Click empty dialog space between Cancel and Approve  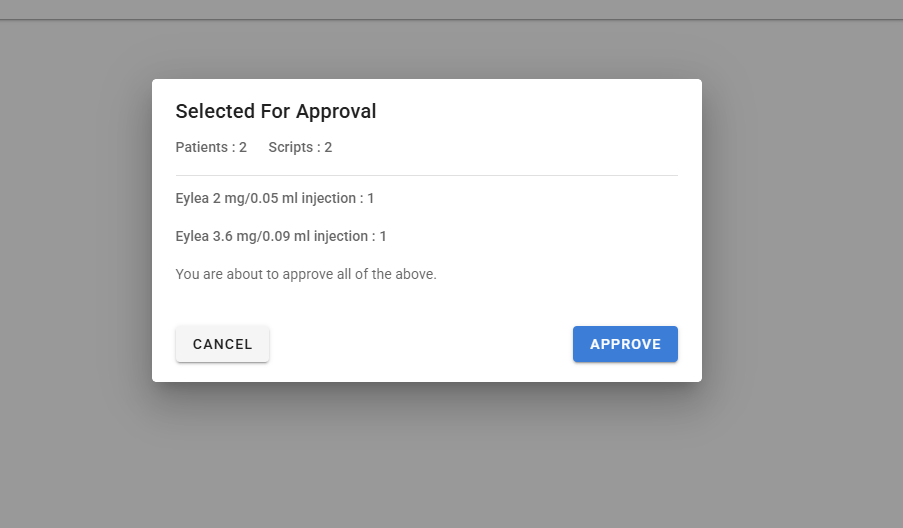[420, 344]
